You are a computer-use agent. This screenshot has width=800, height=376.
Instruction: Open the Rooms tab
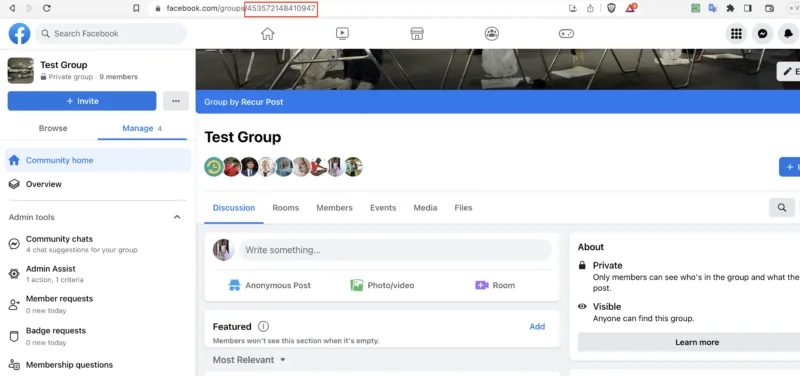(286, 208)
